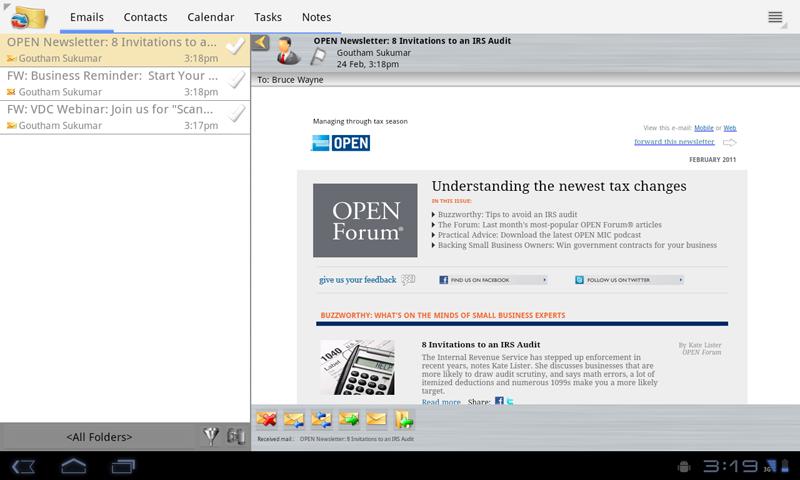This screenshot has width=800, height=480.
Task: Click the yellow back arrow in email header
Action: 261,42
